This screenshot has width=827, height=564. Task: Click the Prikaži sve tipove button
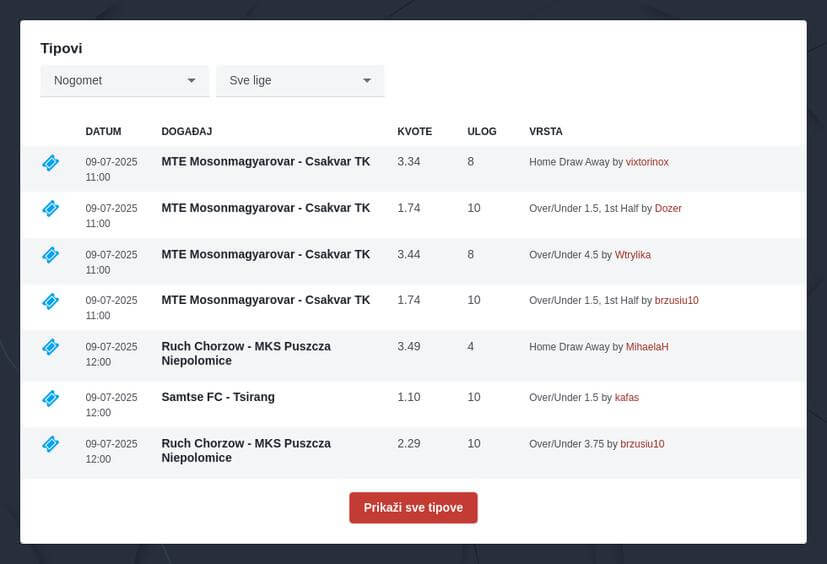[x=414, y=508]
